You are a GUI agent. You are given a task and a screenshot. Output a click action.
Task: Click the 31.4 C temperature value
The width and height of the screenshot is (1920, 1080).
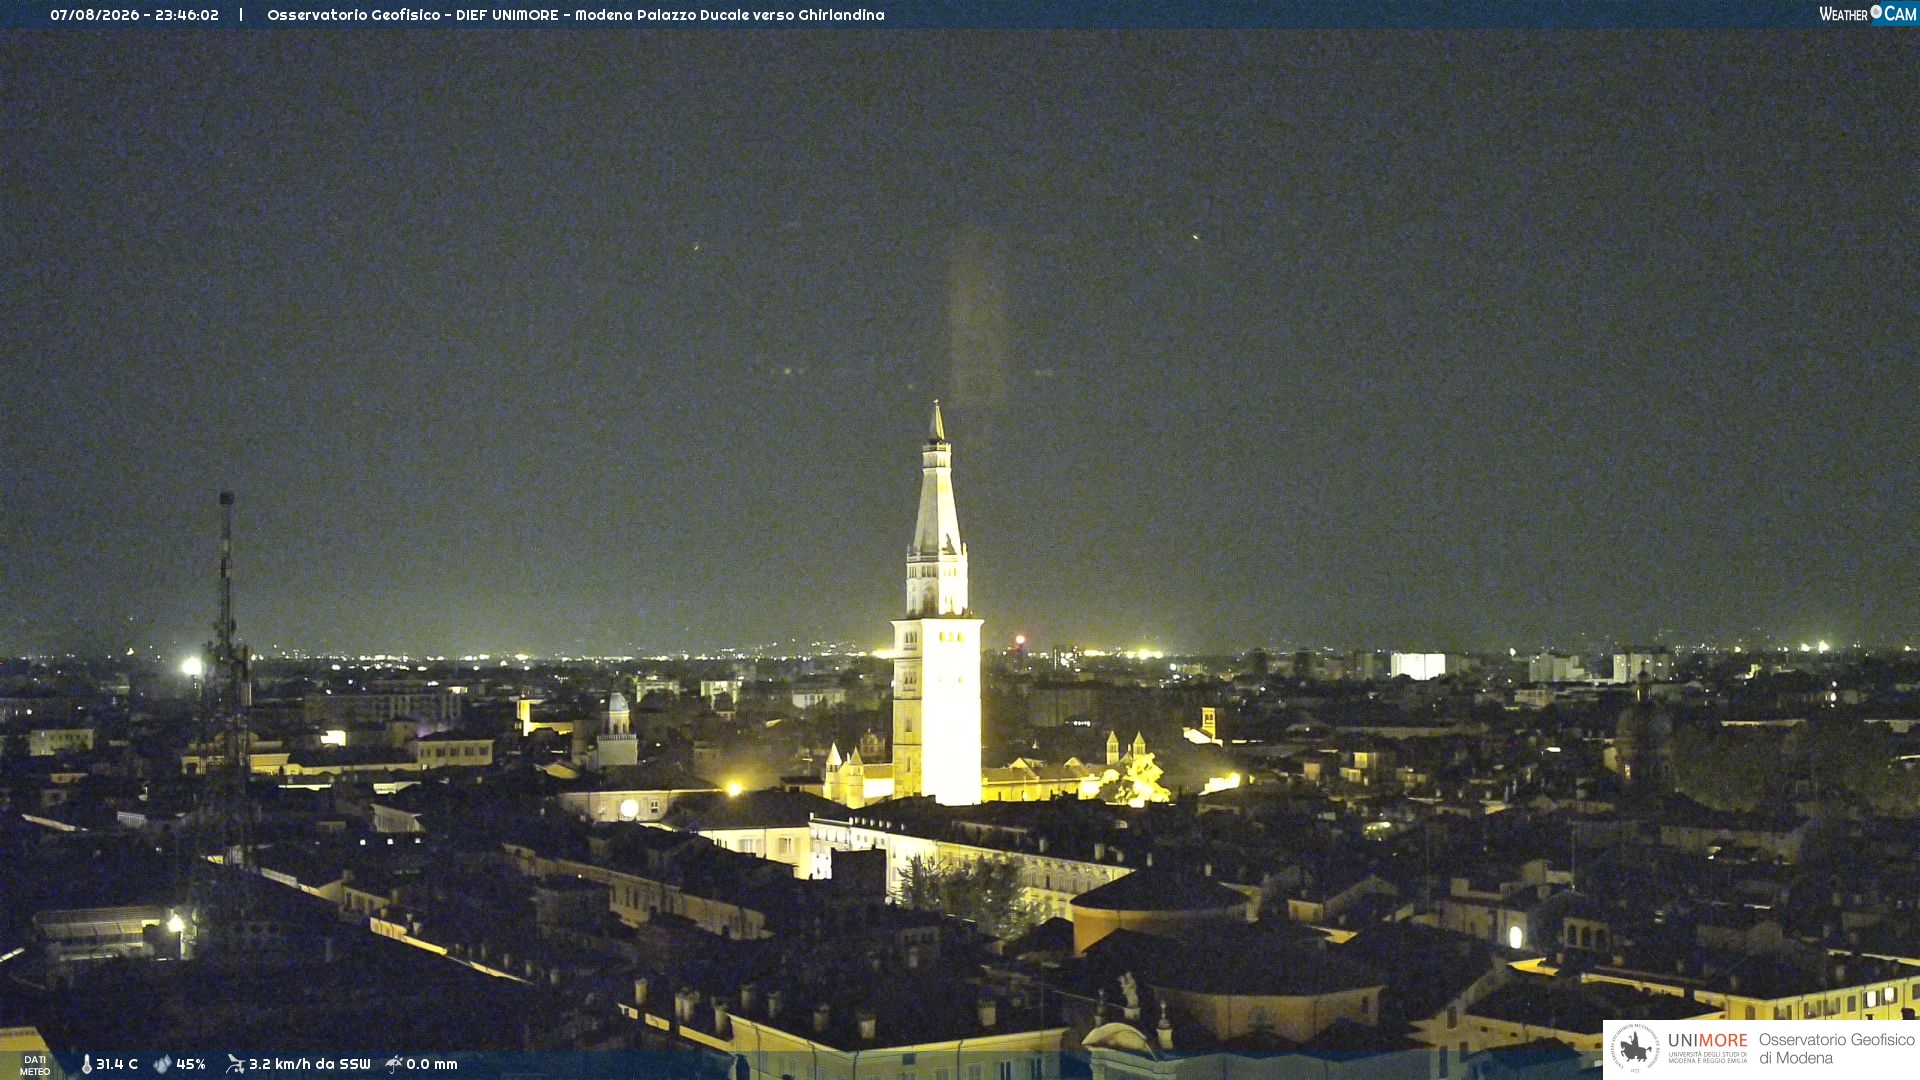117,1064
